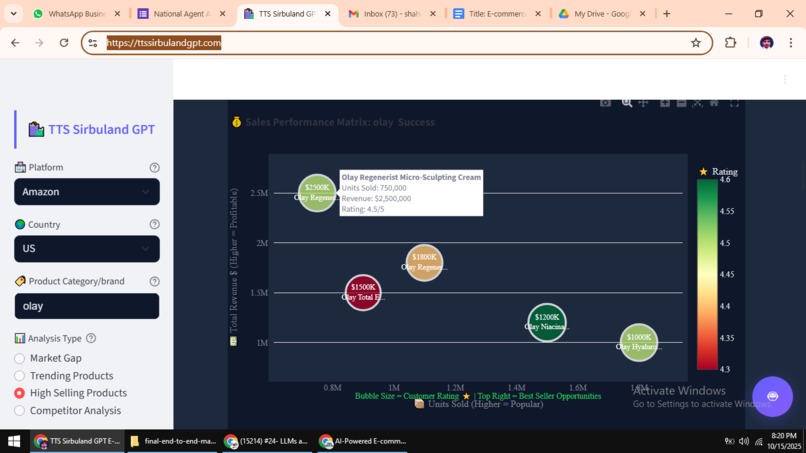Click the $1200K Olay Niacinamide bubble

(x=546, y=322)
